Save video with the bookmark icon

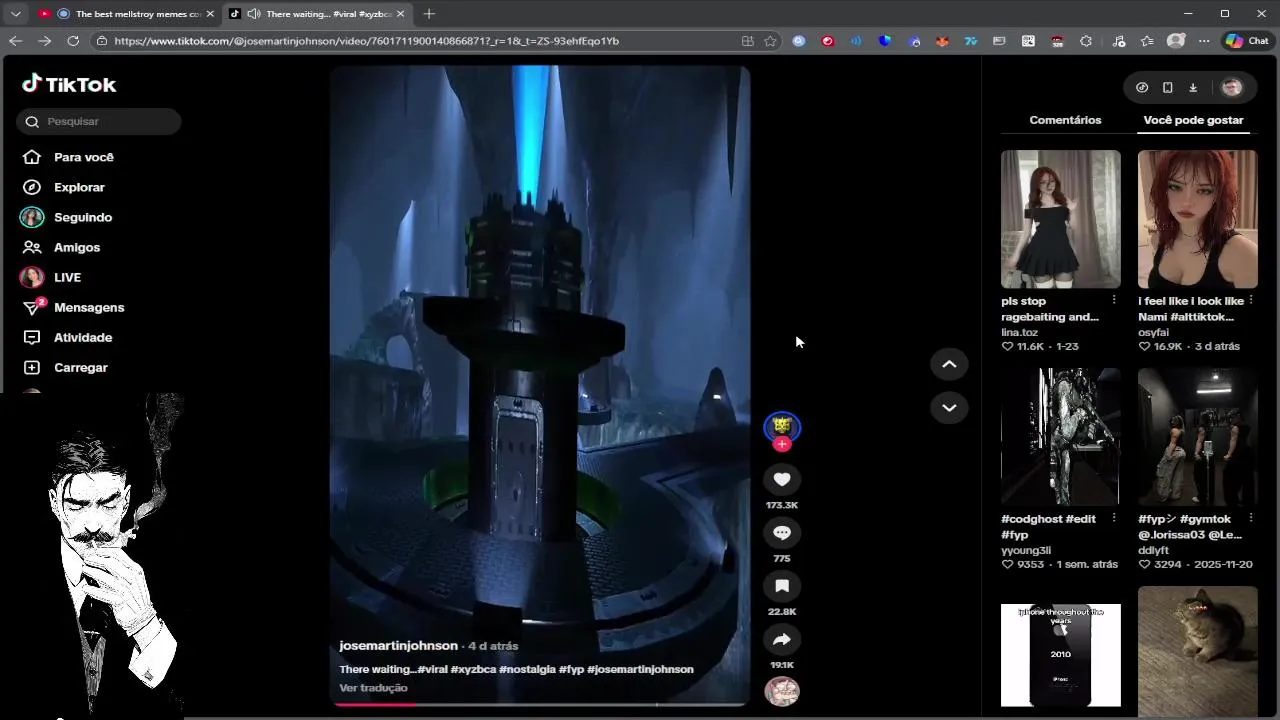(782, 586)
